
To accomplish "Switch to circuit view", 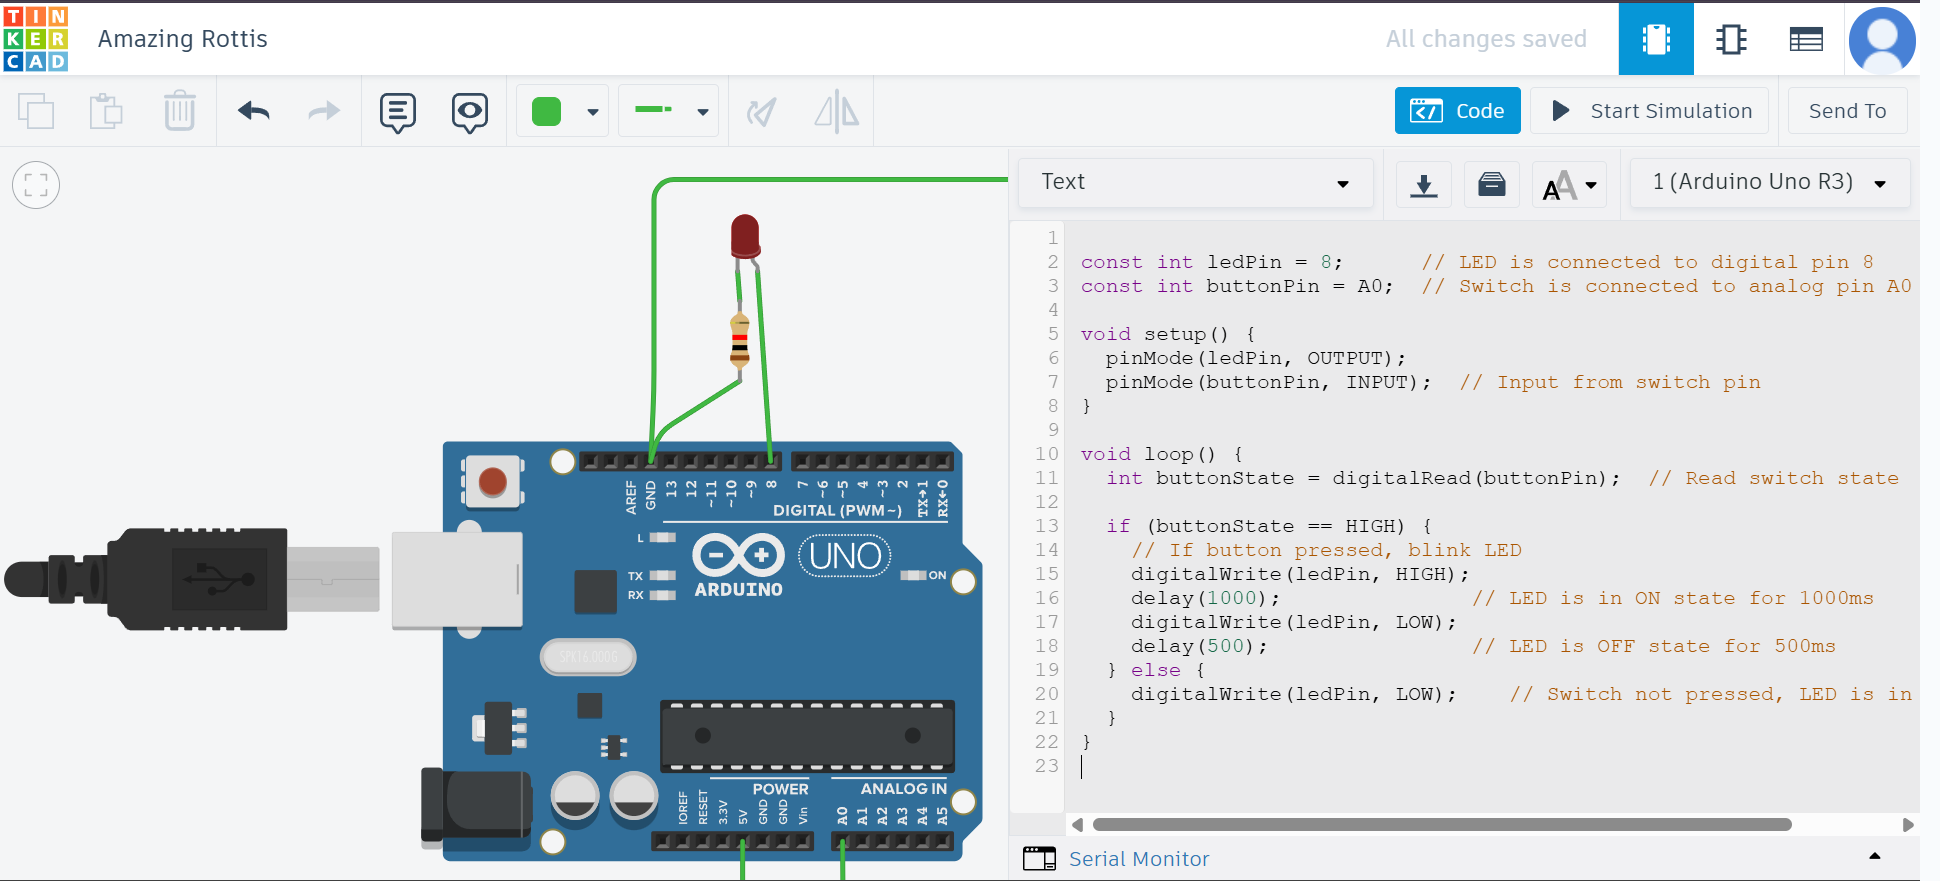I will [x=1656, y=39].
